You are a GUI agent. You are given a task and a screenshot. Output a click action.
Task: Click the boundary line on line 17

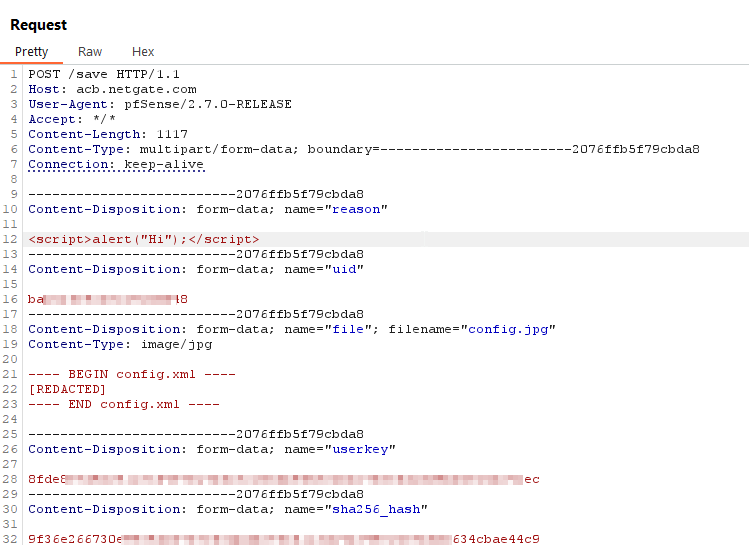[196, 314]
